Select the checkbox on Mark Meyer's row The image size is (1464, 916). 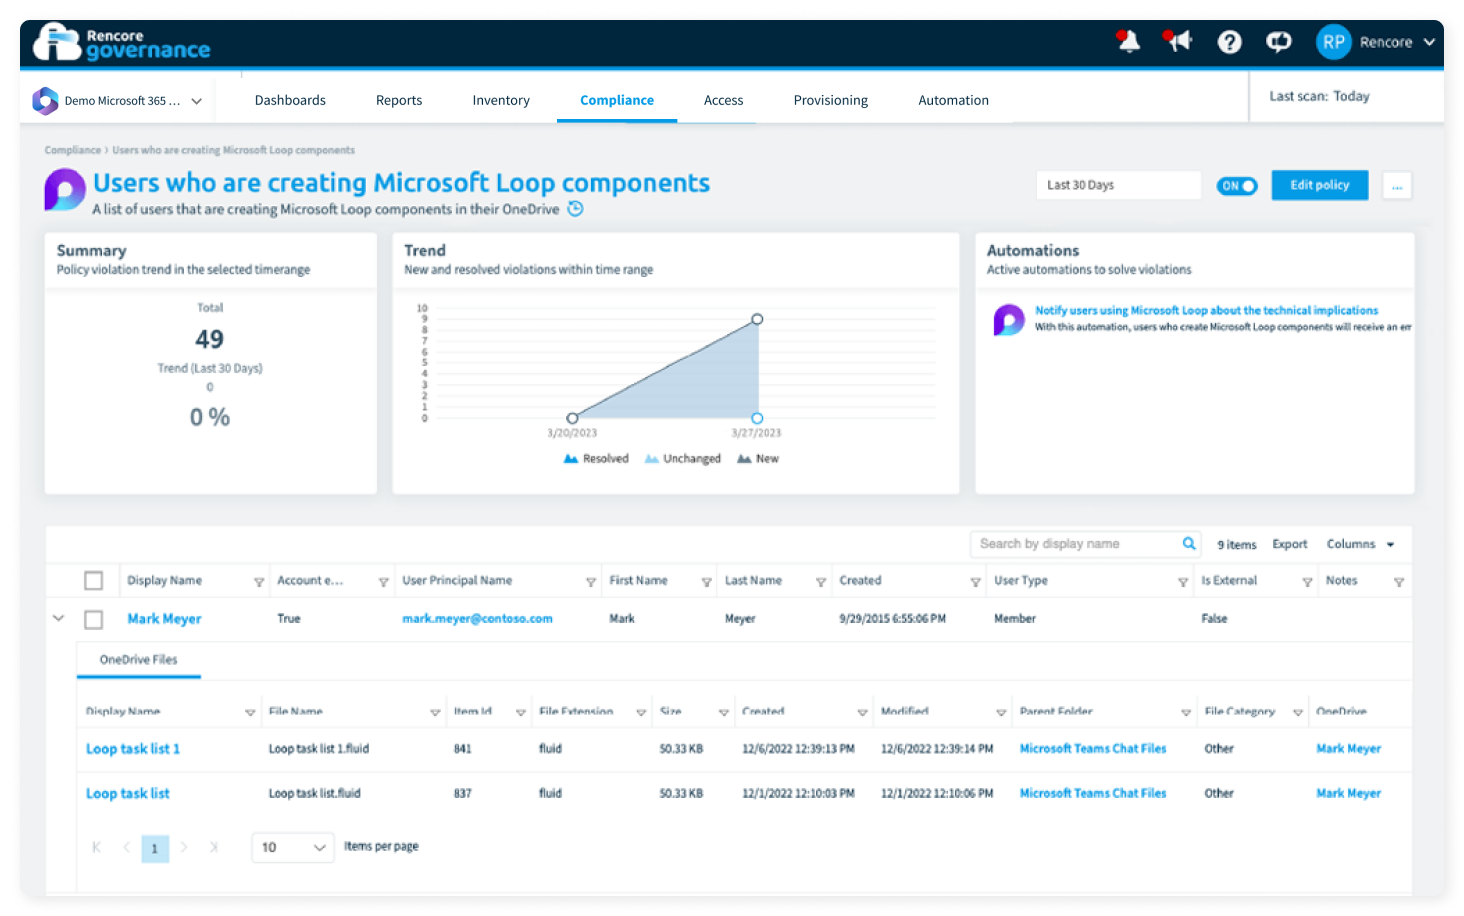pos(93,618)
